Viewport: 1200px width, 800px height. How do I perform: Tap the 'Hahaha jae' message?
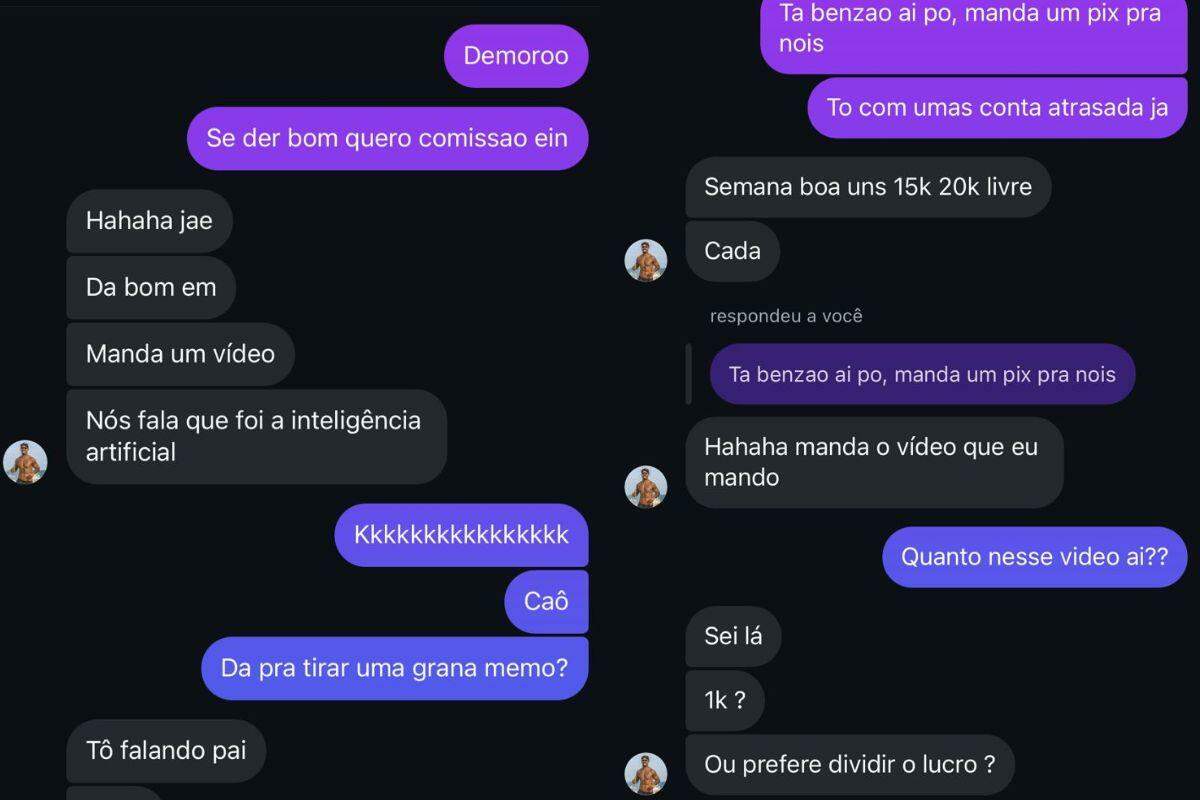149,221
